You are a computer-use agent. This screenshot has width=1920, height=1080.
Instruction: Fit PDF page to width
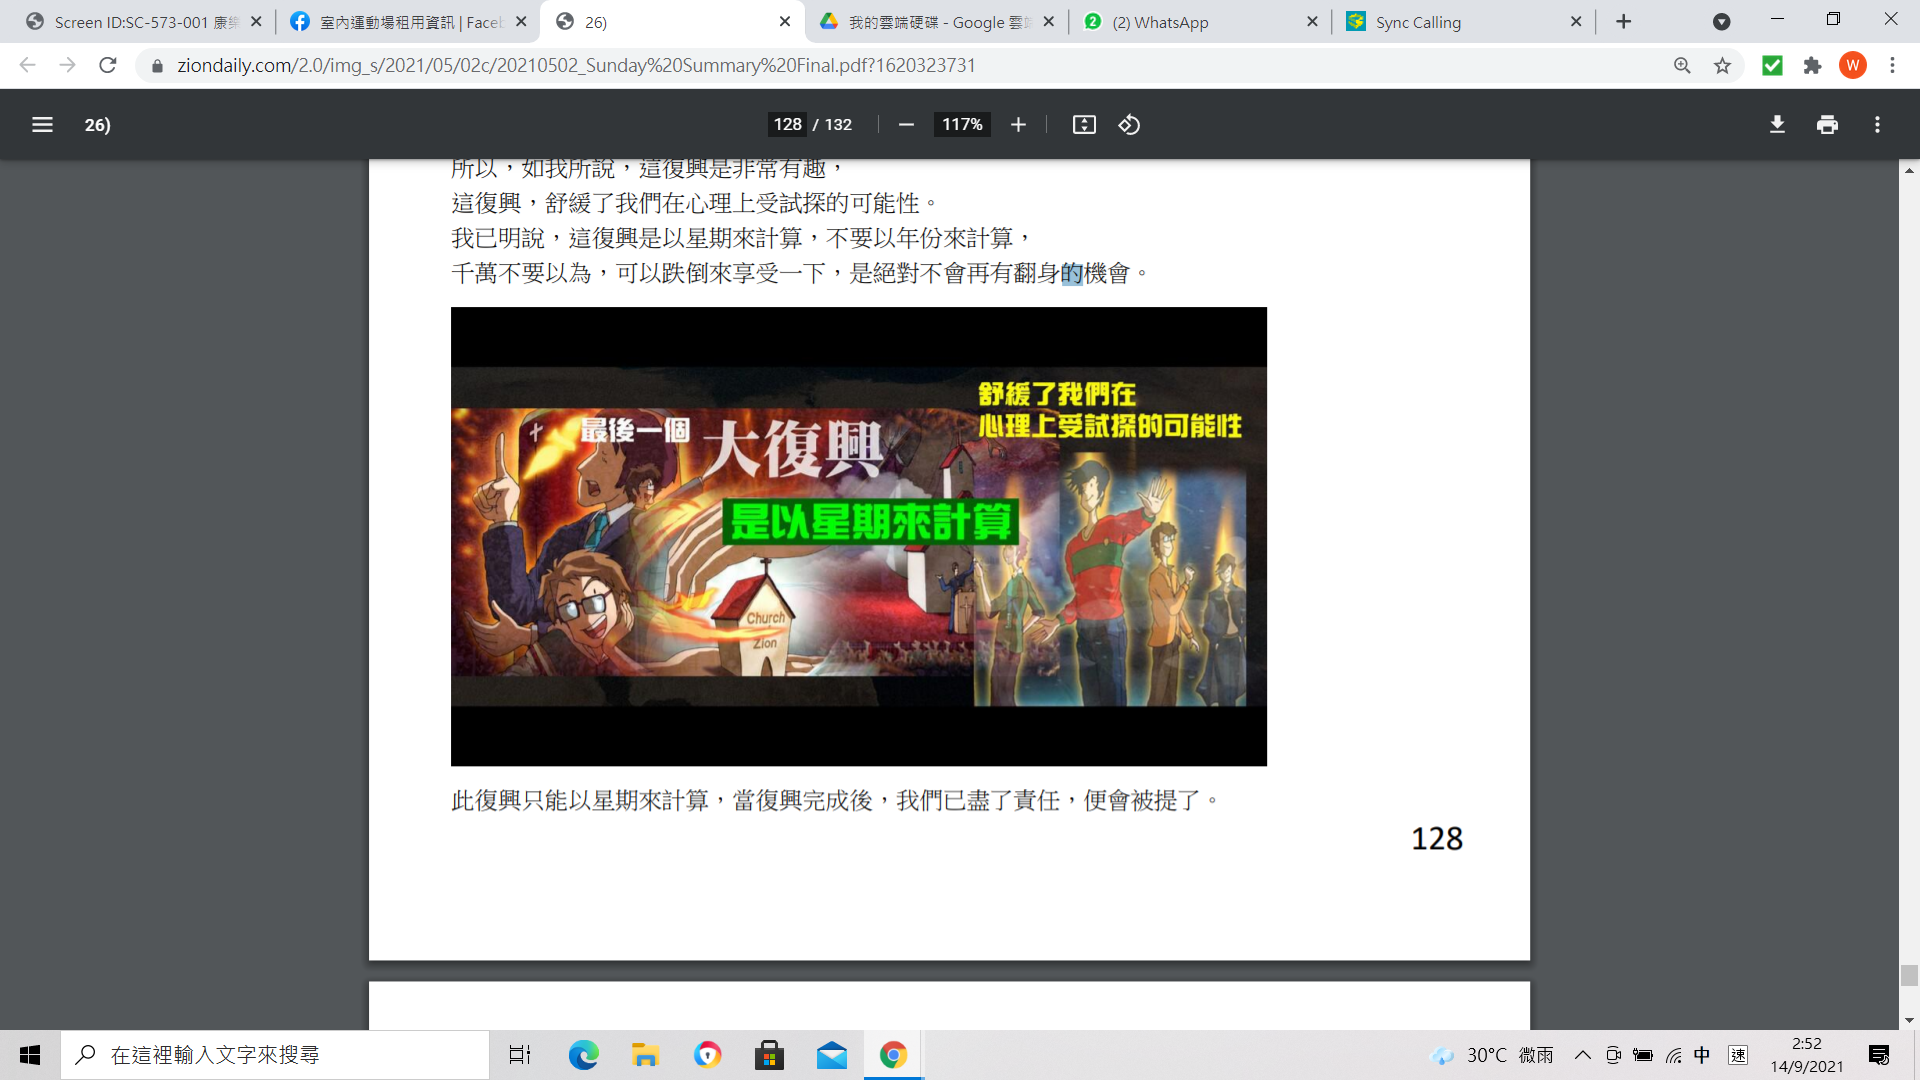(1084, 125)
